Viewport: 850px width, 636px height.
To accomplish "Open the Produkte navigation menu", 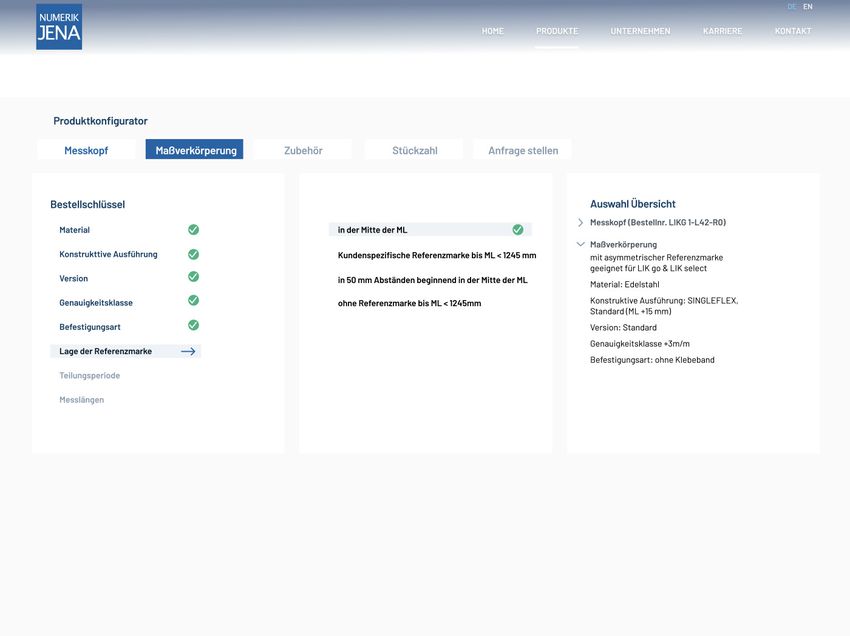I will pyautogui.click(x=556, y=31).
